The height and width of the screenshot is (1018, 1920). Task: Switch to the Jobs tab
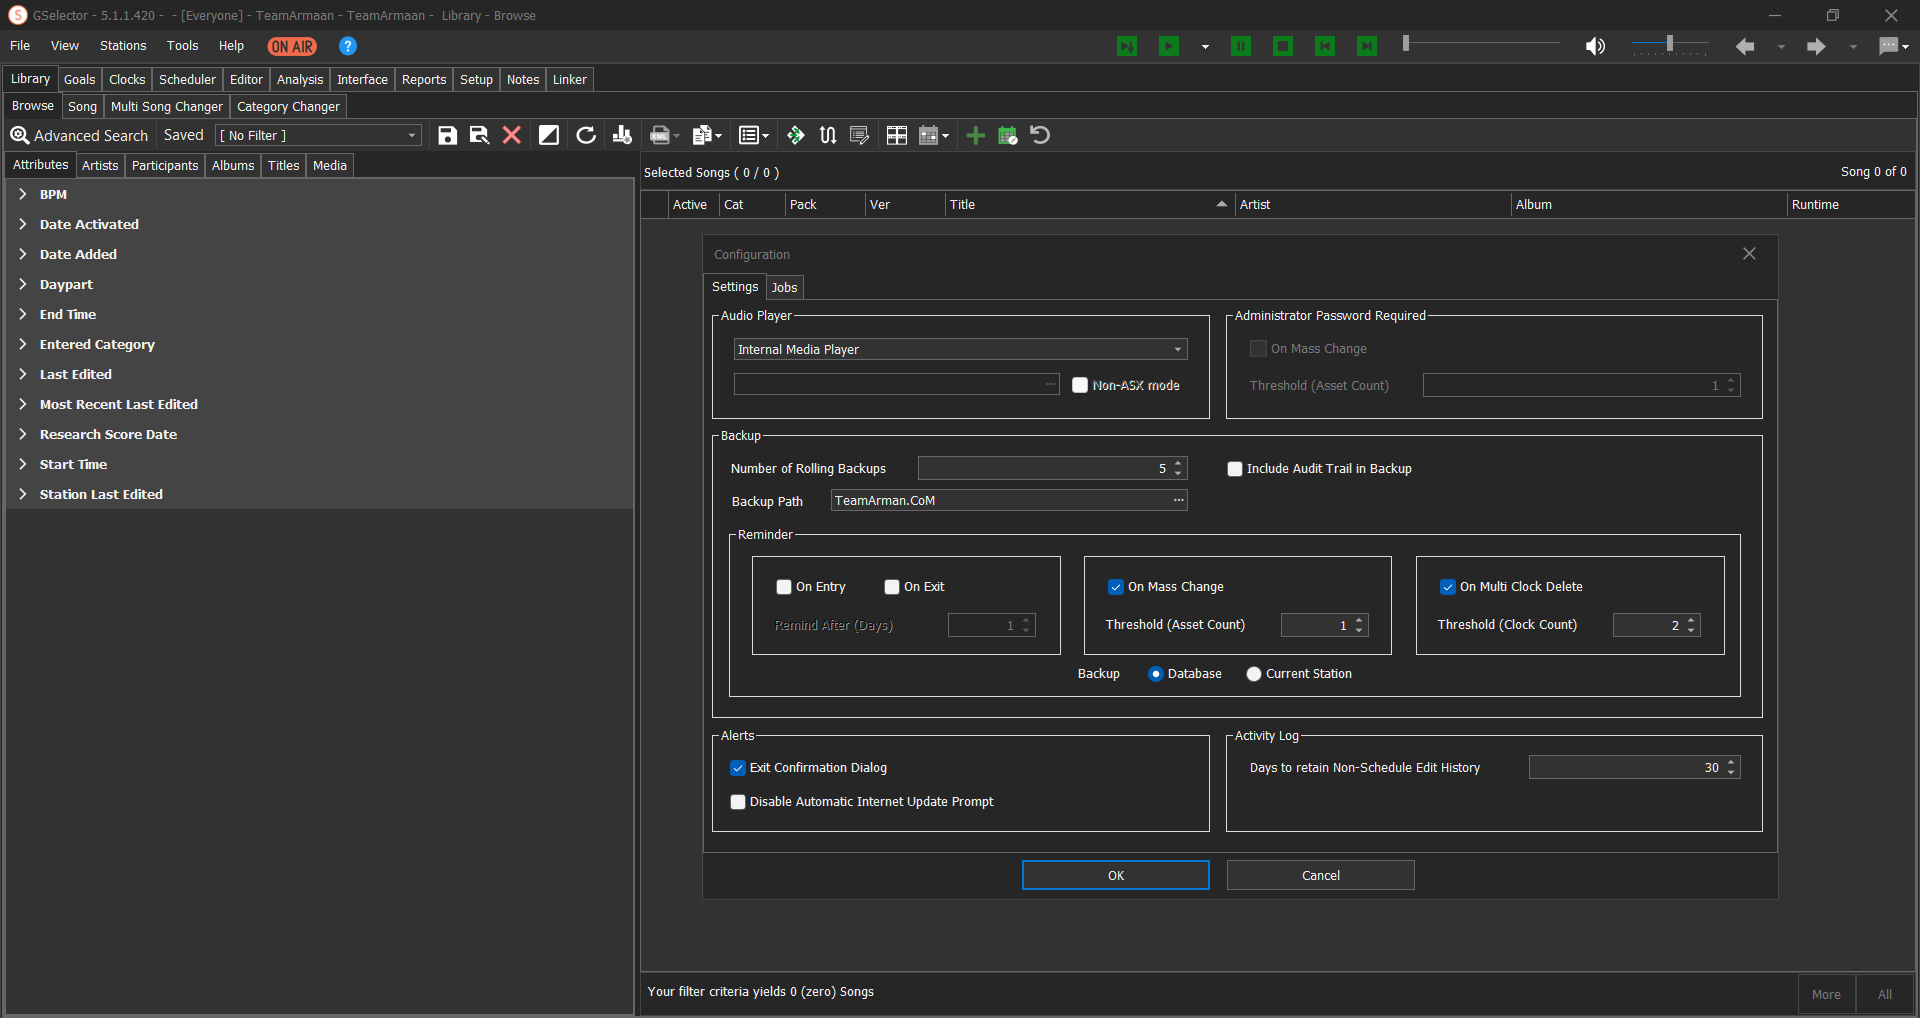[x=784, y=288]
